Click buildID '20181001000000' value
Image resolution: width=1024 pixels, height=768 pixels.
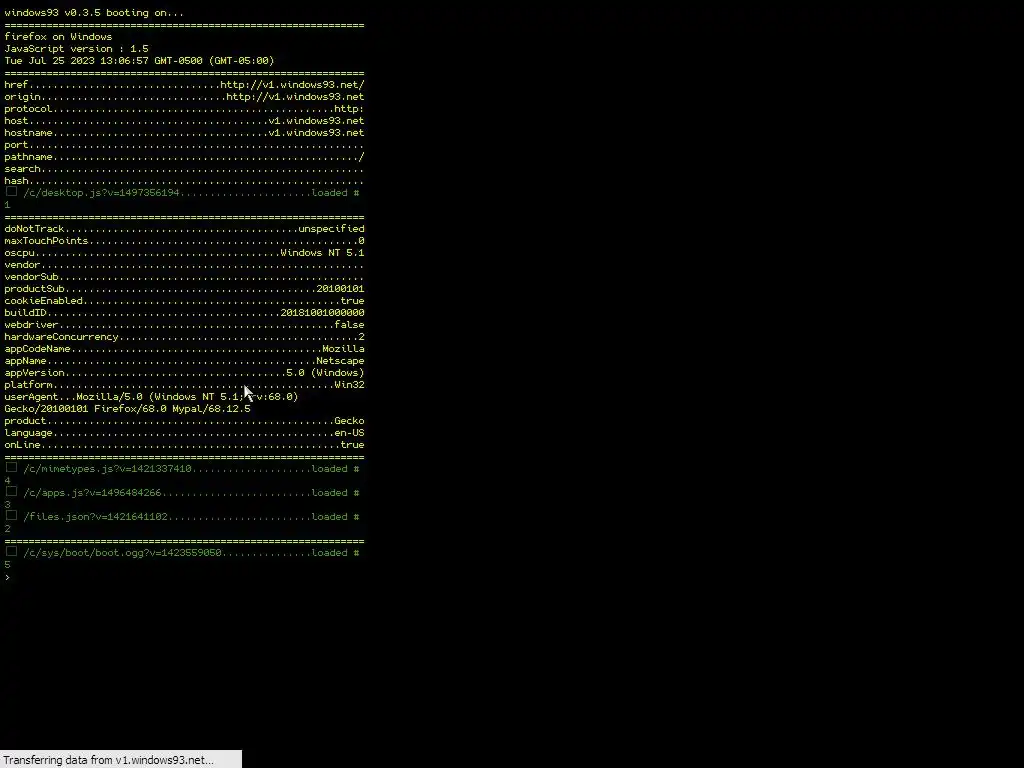322,313
